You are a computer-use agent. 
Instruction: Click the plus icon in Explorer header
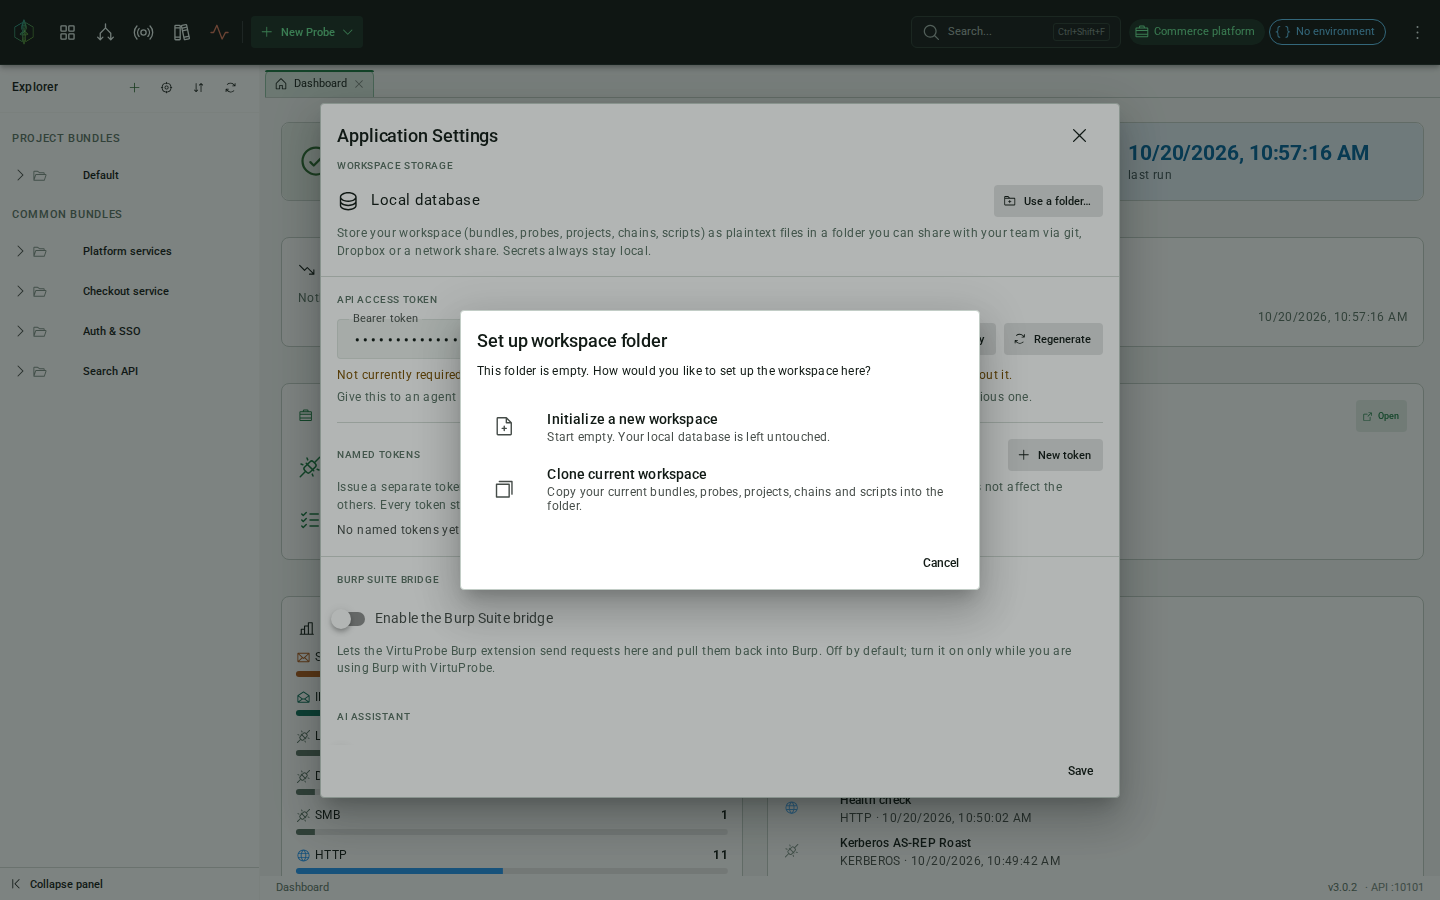tap(134, 87)
